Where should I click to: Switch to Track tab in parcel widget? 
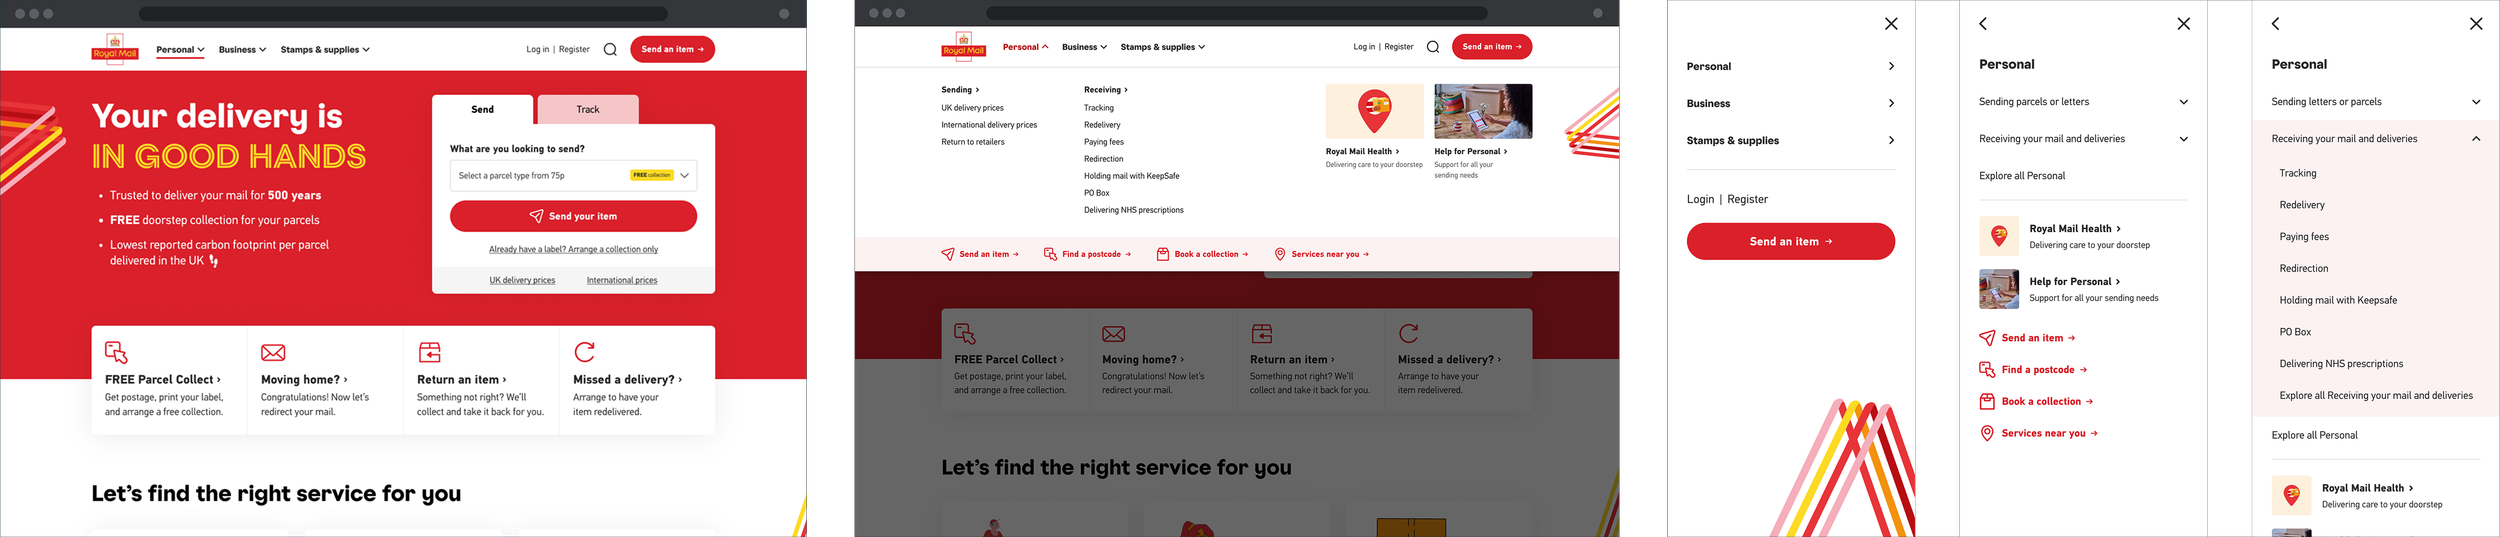click(x=588, y=109)
